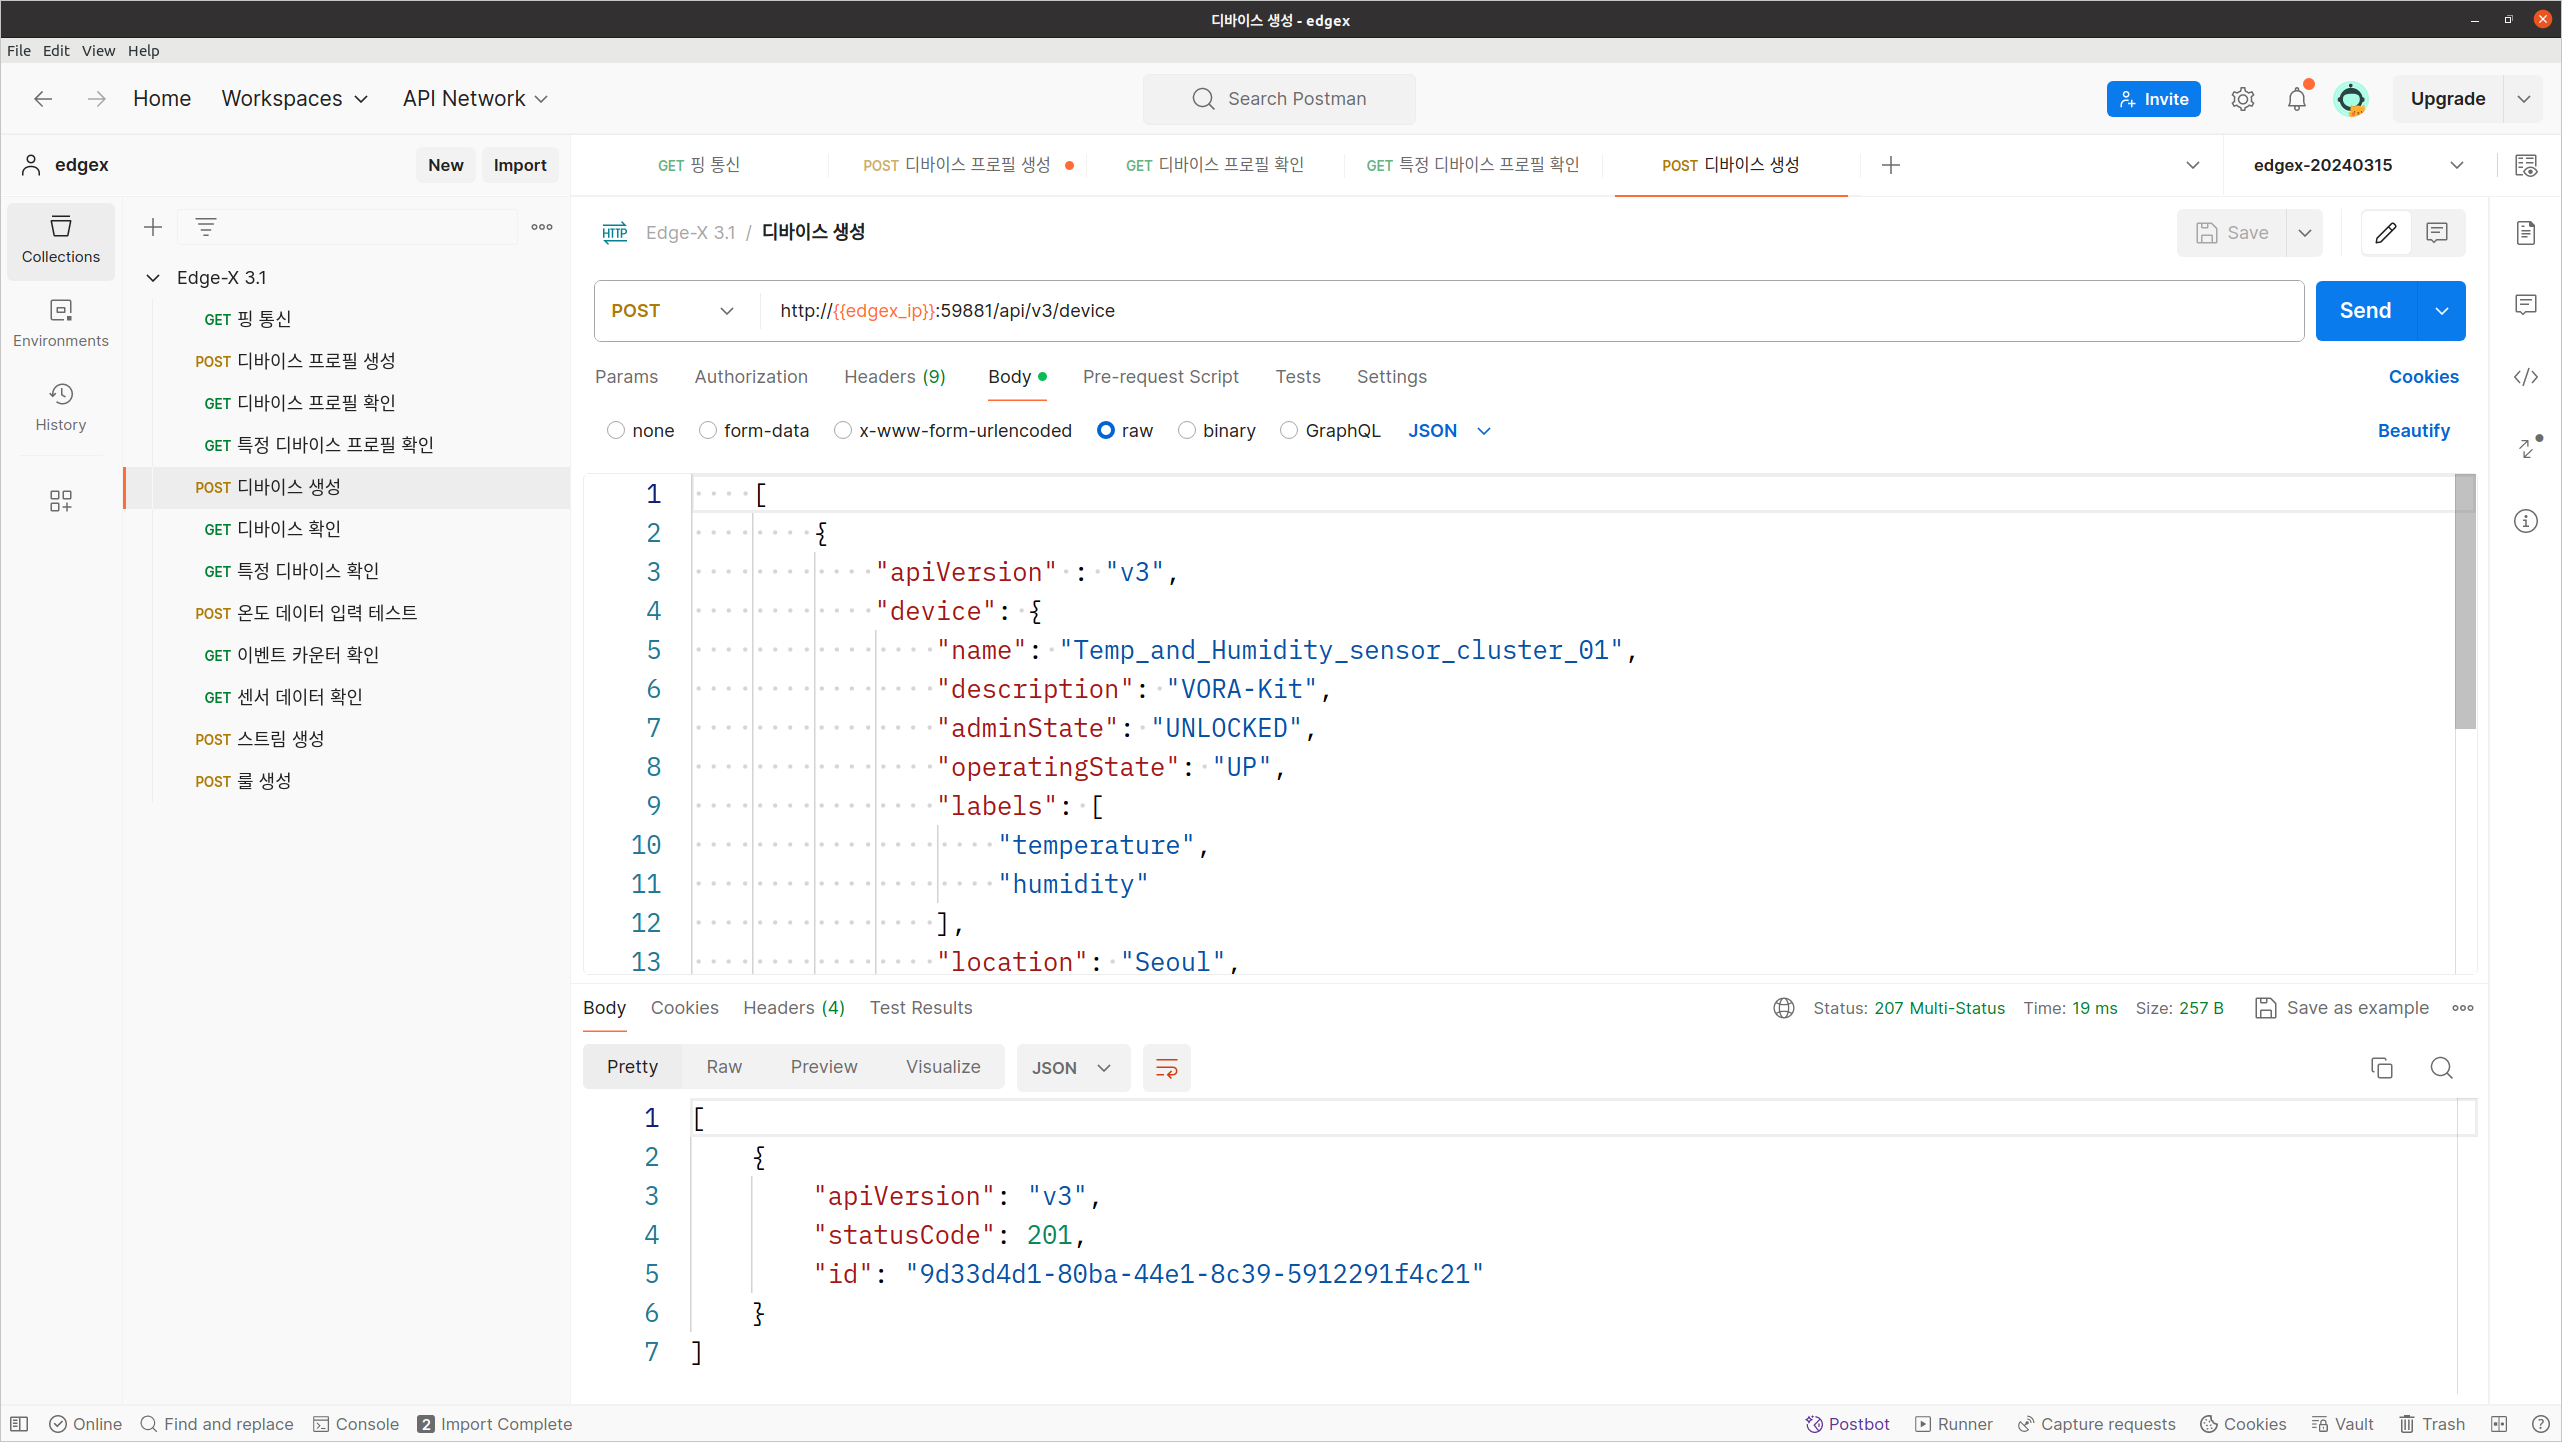This screenshot has height=1442, width=2562.
Task: Click the Cookies link near Send
Action: pos(2423,377)
